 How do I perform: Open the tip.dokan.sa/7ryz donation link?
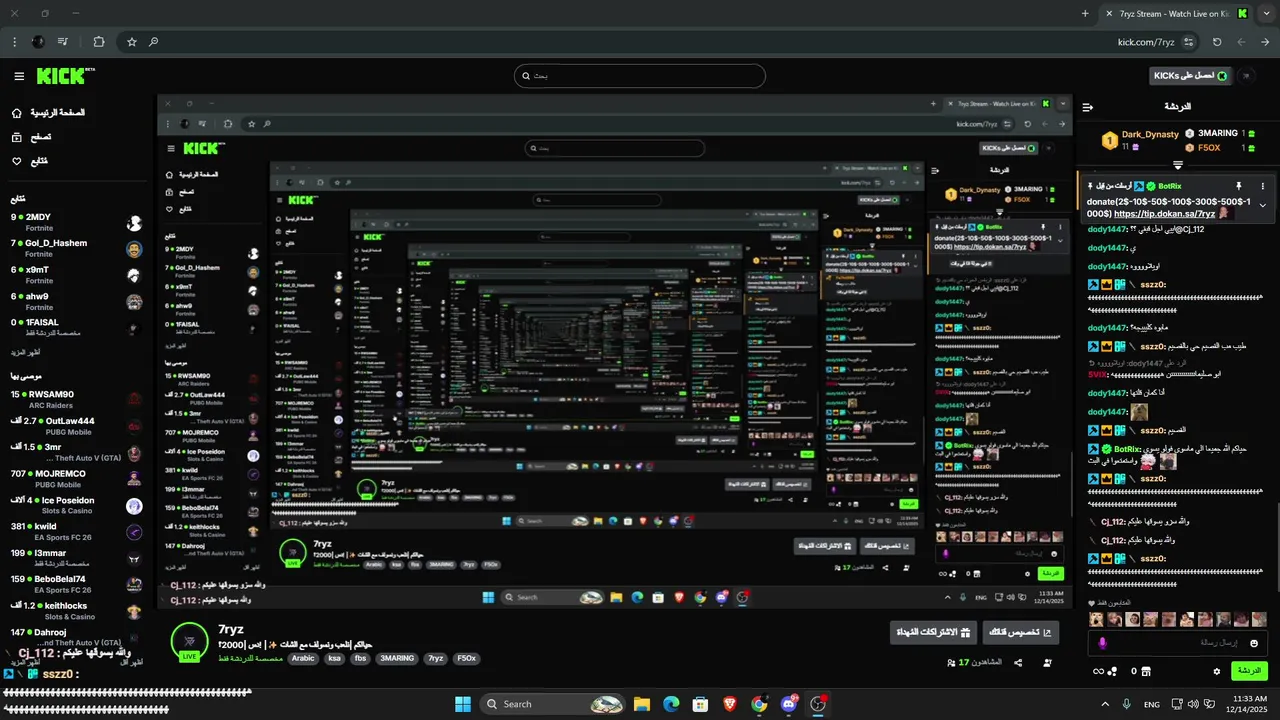point(1164,214)
